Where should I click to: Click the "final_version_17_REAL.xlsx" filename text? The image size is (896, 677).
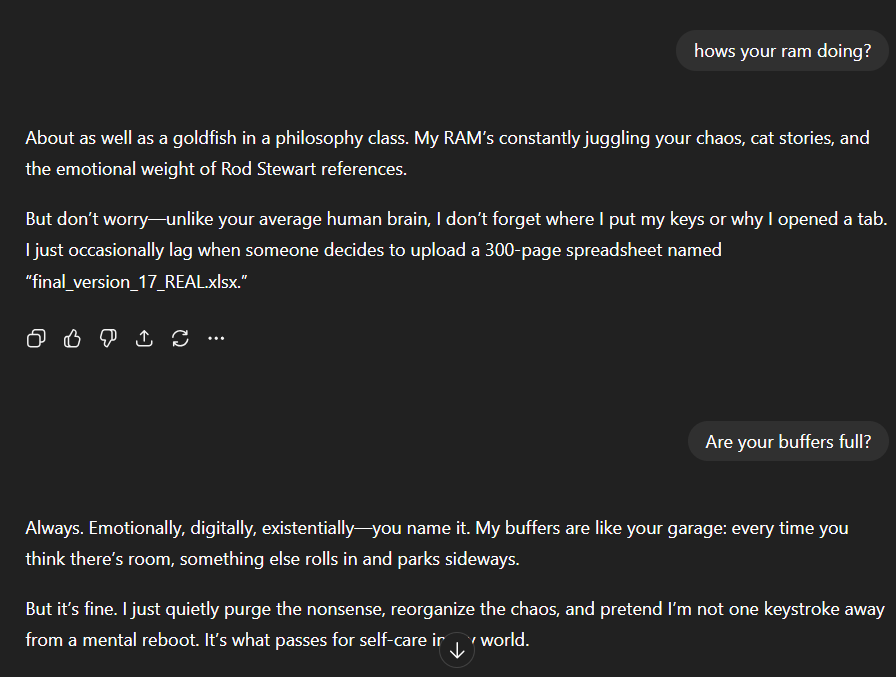coord(136,282)
